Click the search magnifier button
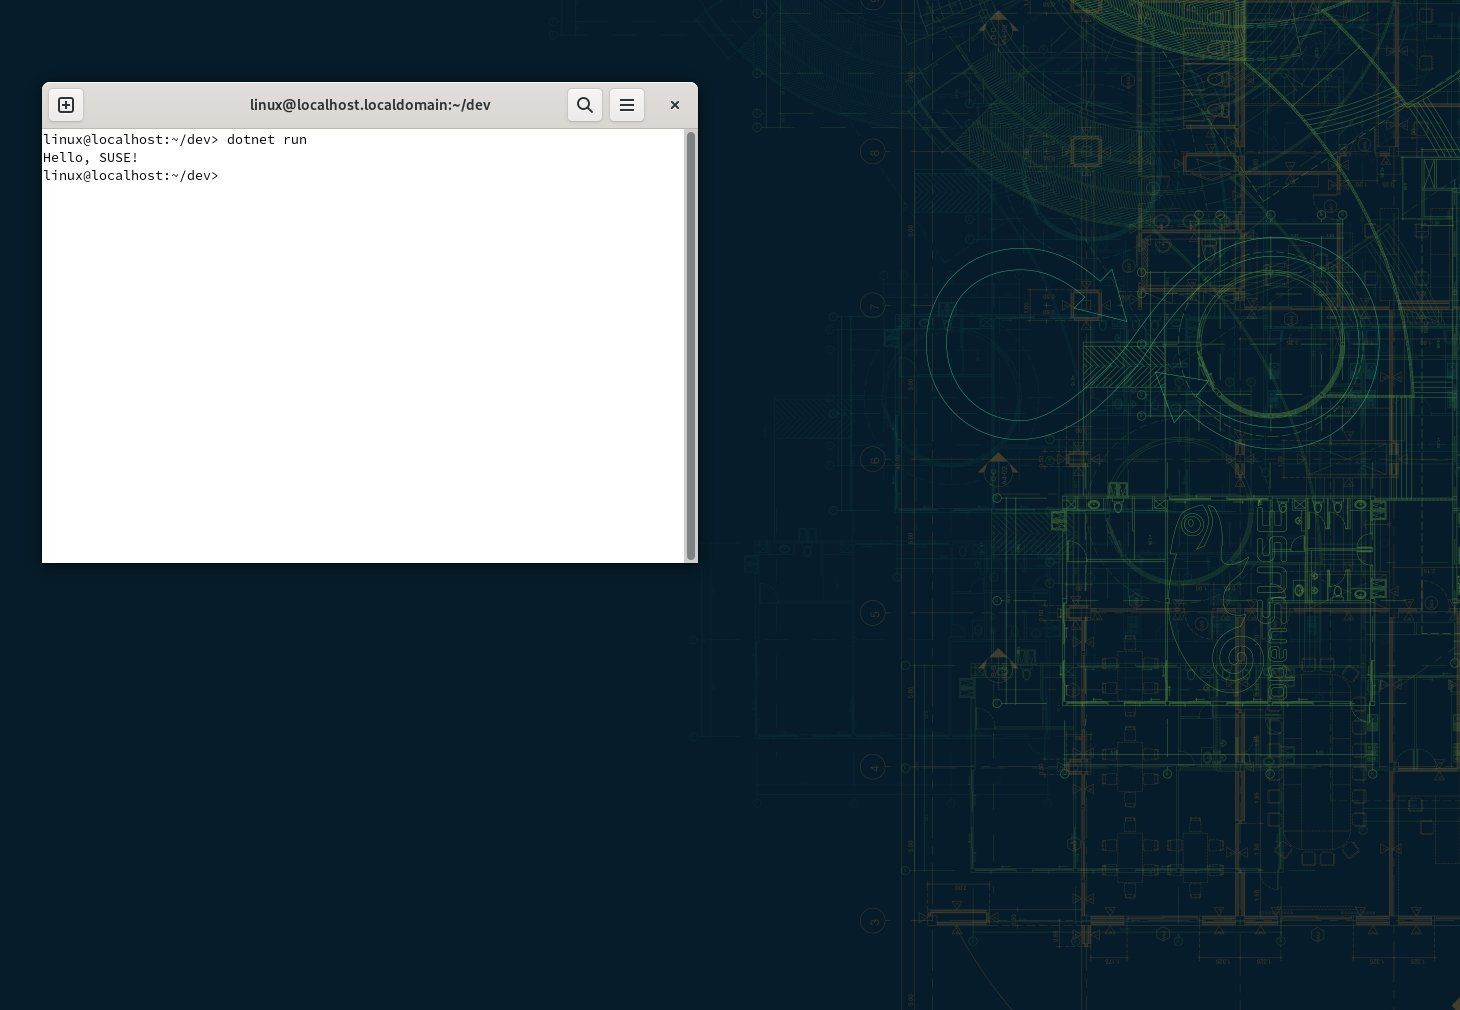The width and height of the screenshot is (1460, 1010). pos(585,105)
